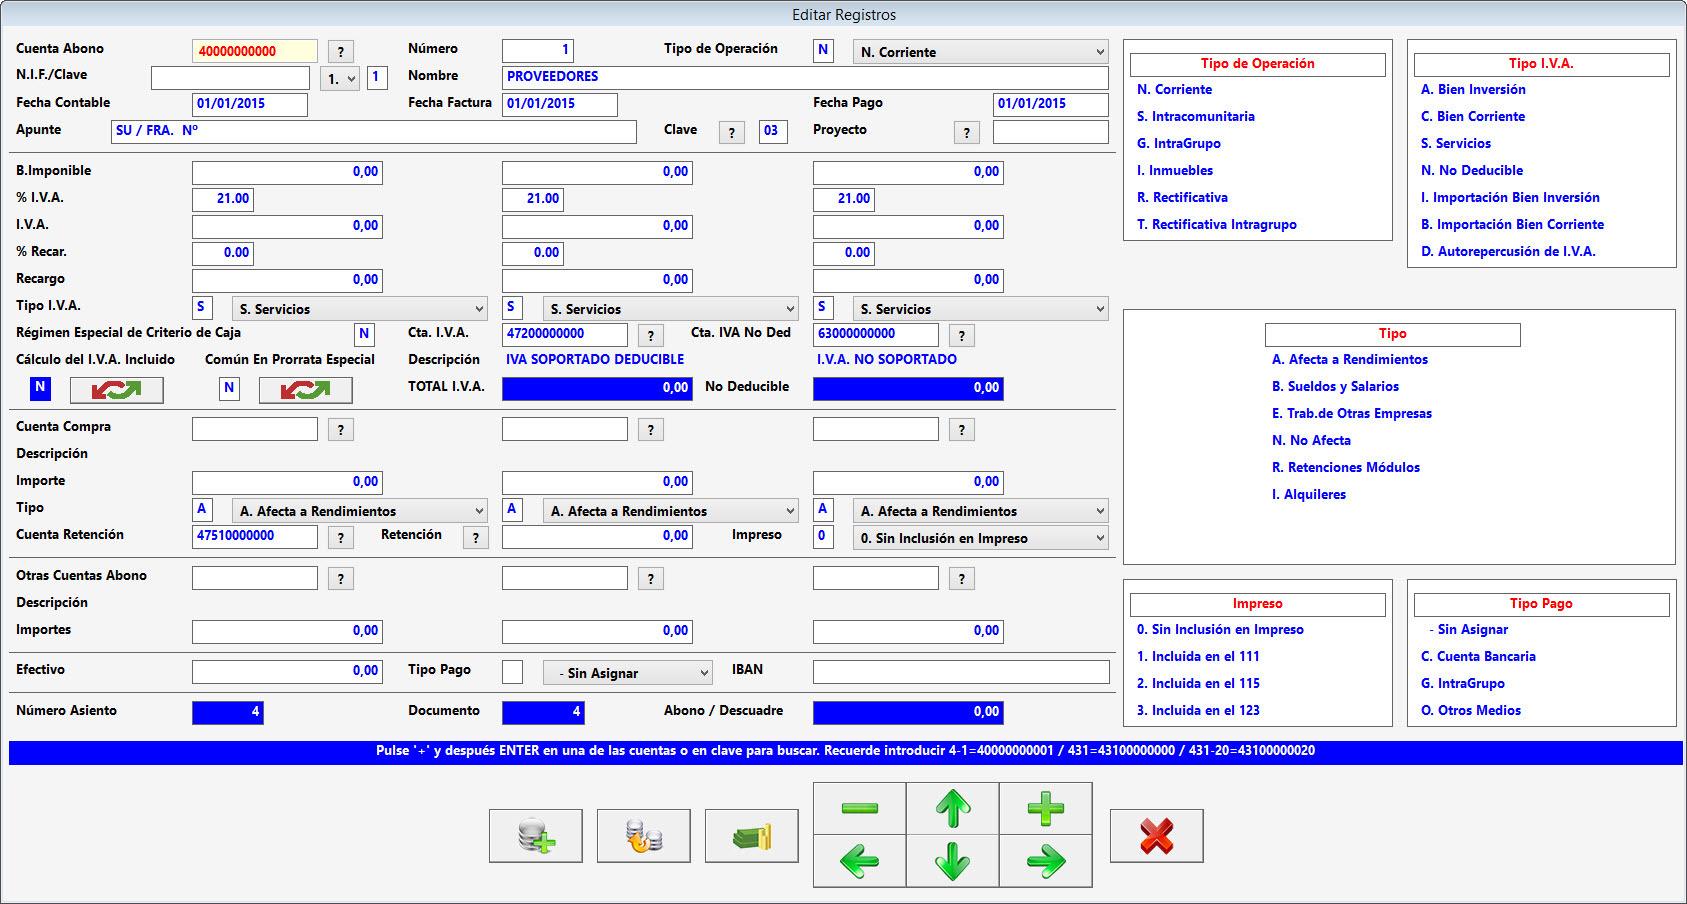
Task: Open lookup '?' next to Retención label
Action: click(476, 538)
